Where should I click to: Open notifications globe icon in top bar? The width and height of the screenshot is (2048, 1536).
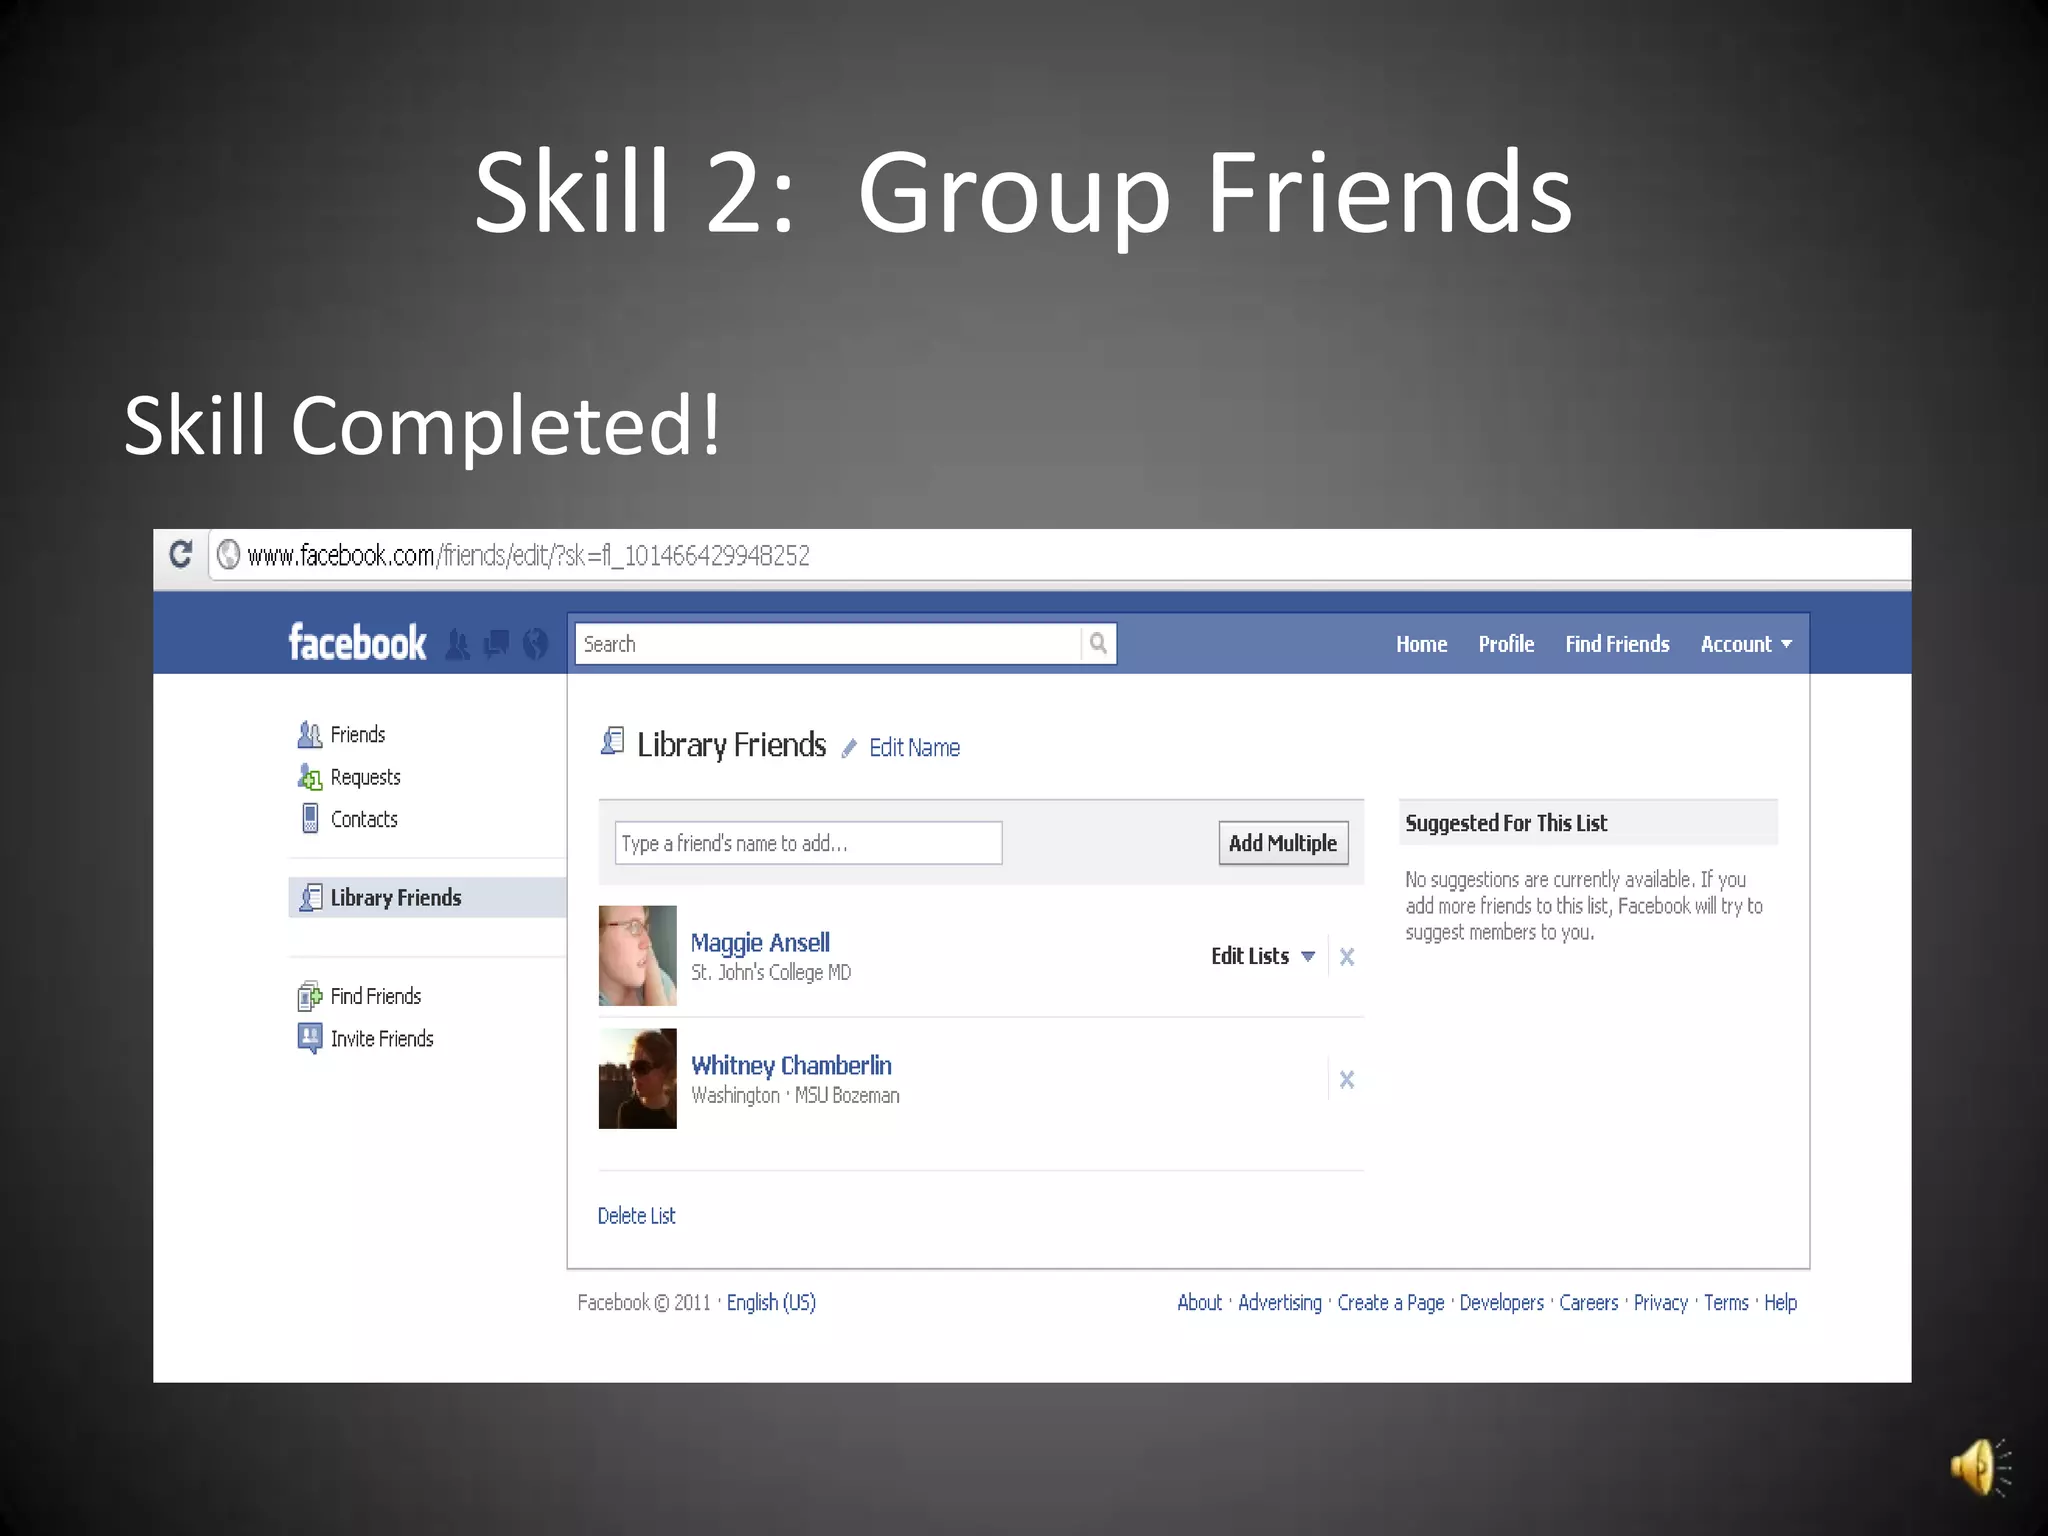click(x=536, y=644)
